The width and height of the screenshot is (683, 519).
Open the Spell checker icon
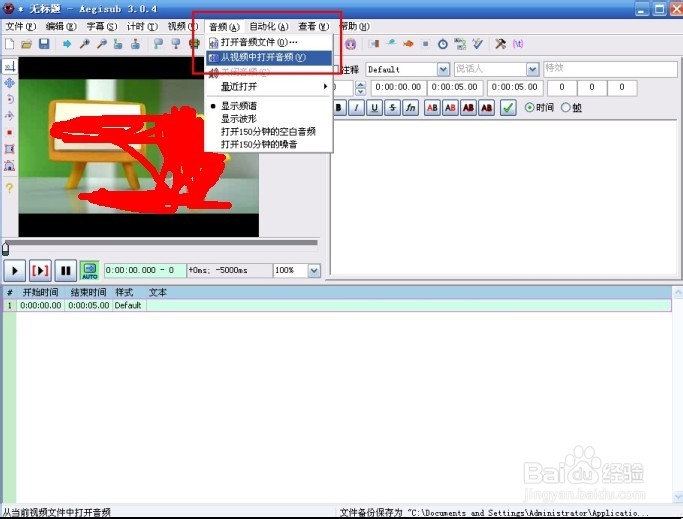coord(478,44)
